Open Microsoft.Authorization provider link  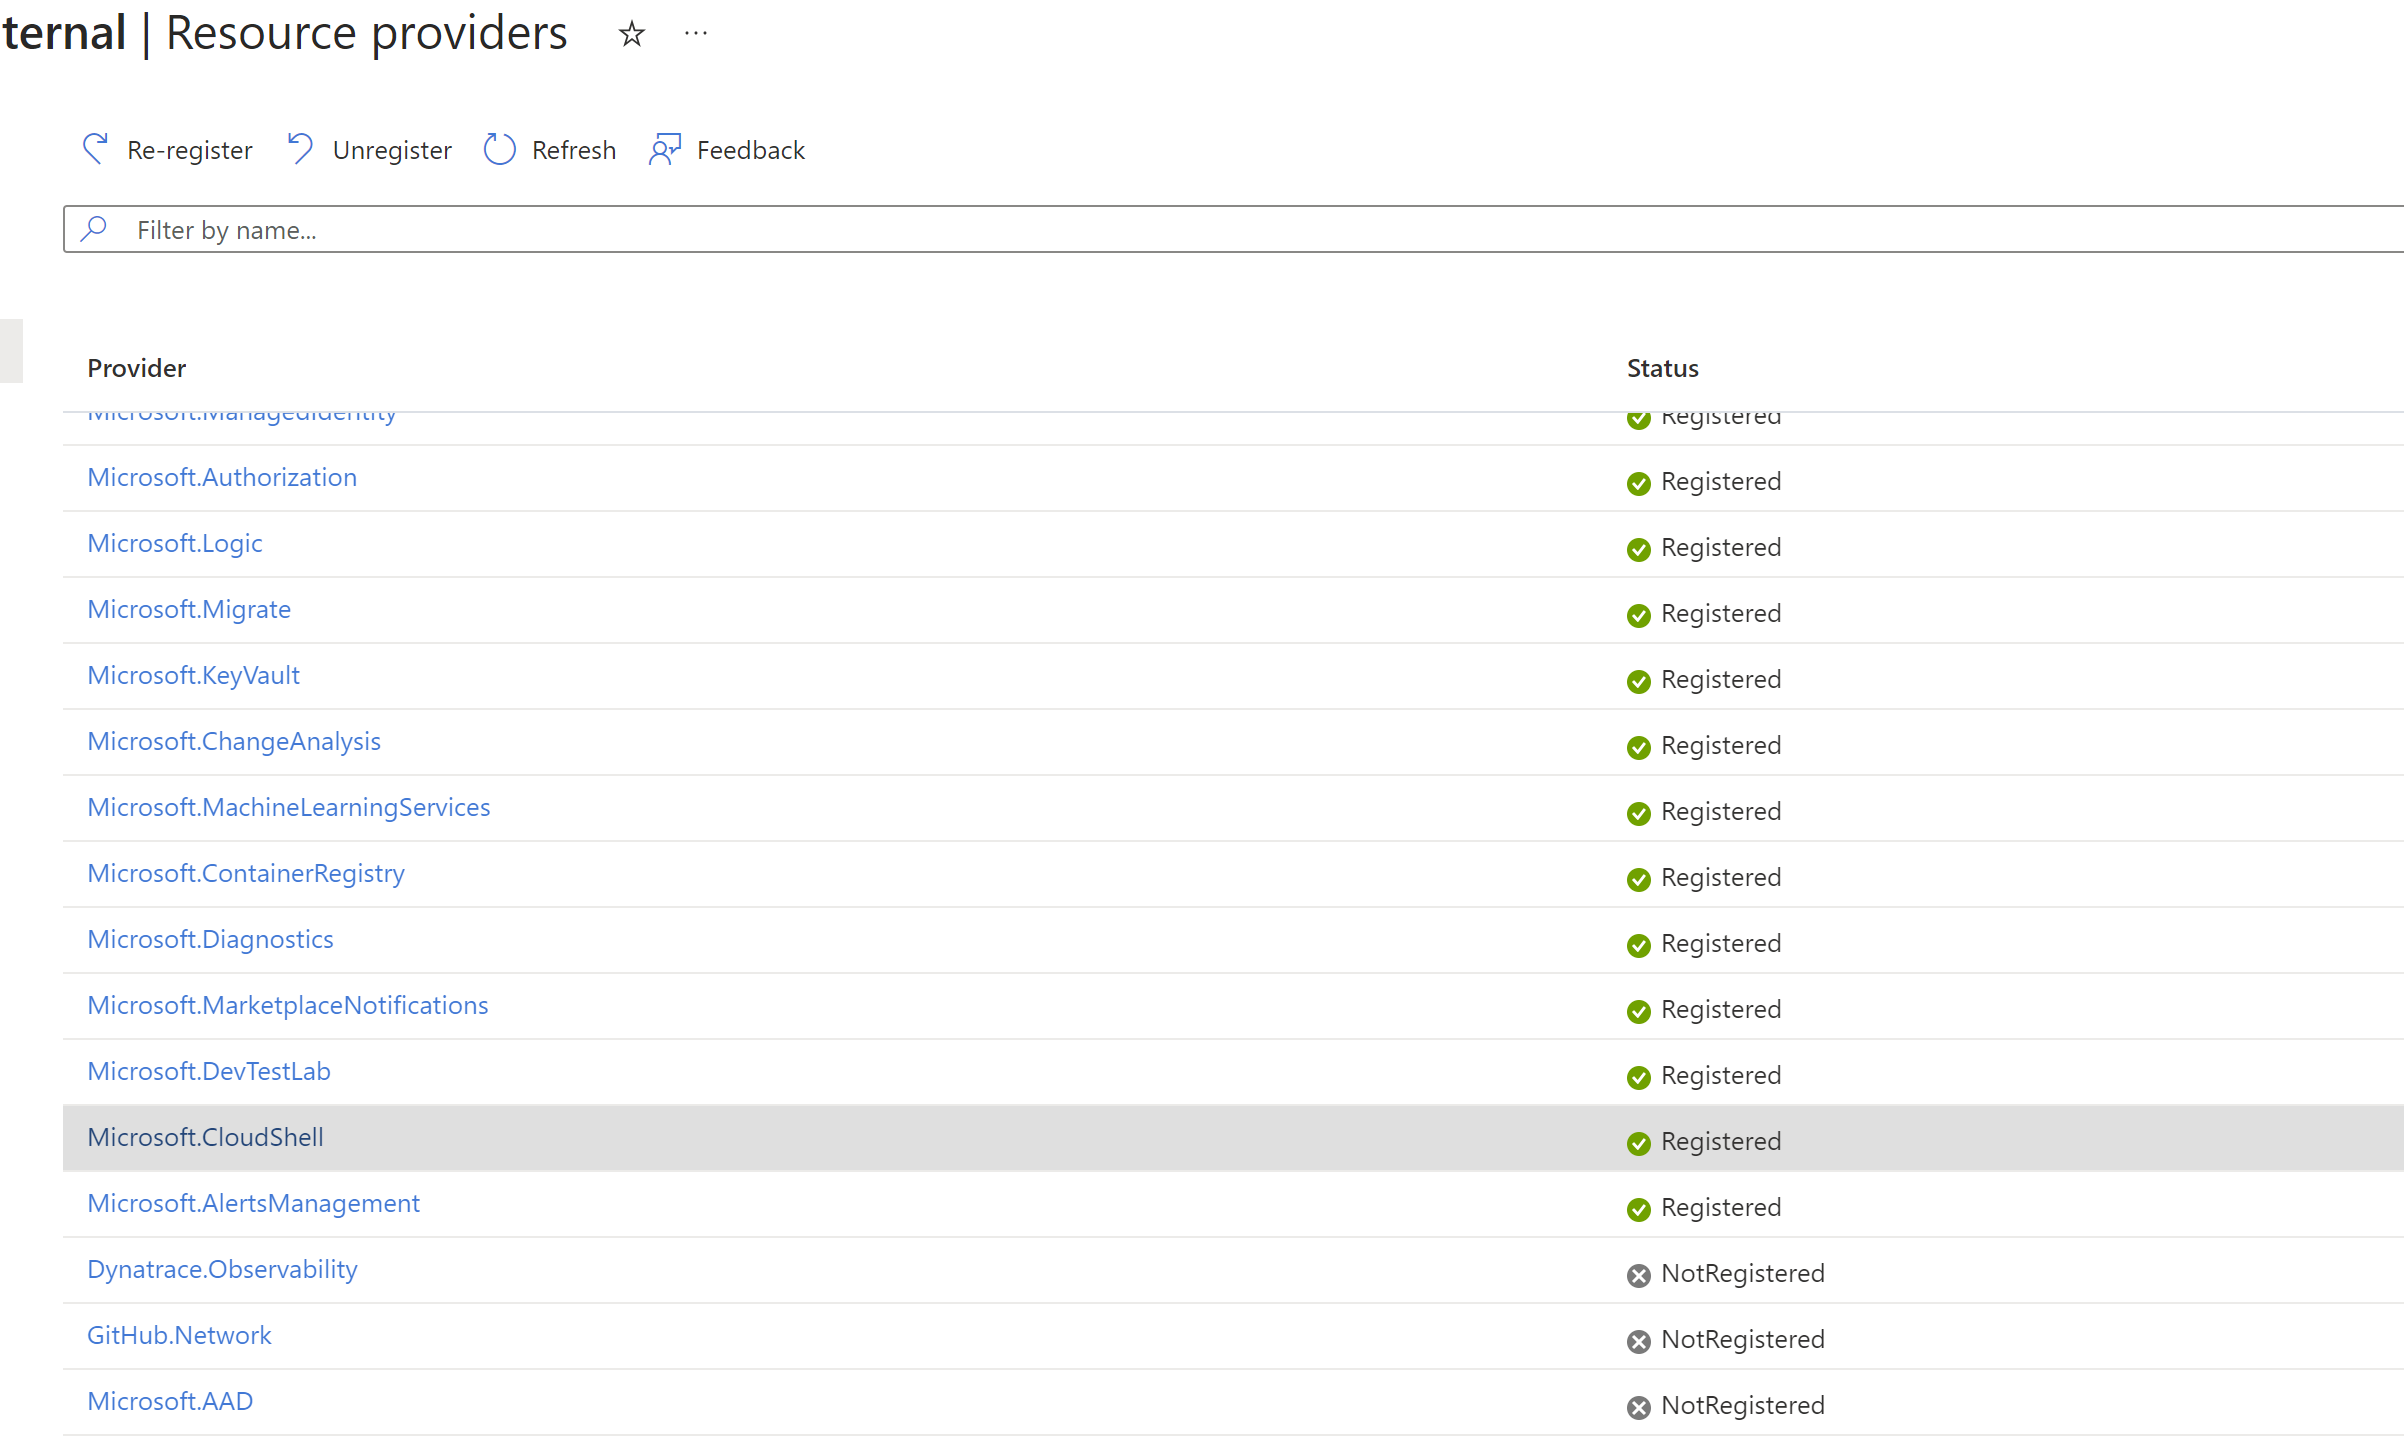pos(222,477)
